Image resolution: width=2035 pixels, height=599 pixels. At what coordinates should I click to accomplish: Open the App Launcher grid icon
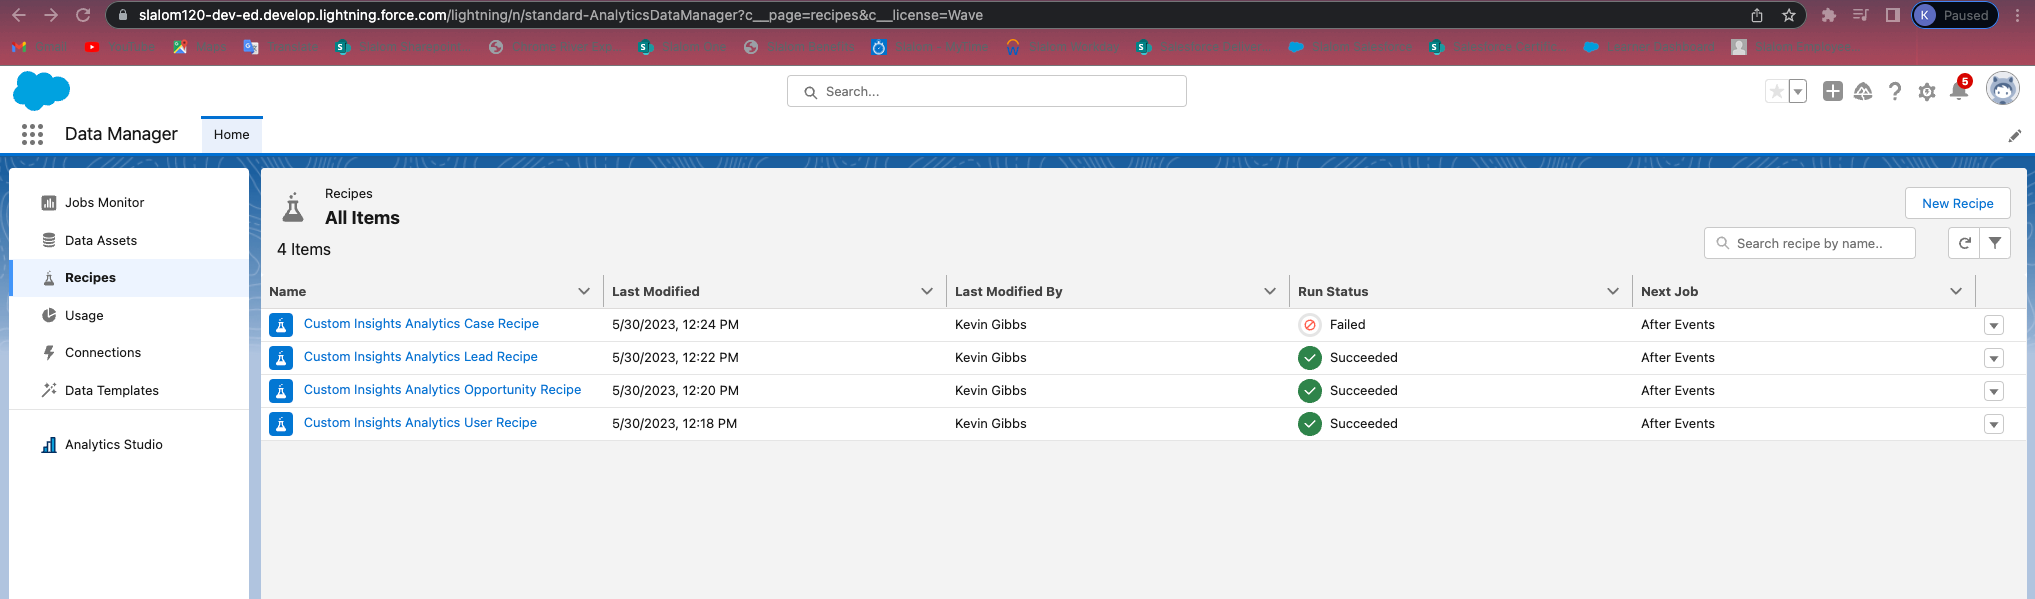(x=32, y=134)
